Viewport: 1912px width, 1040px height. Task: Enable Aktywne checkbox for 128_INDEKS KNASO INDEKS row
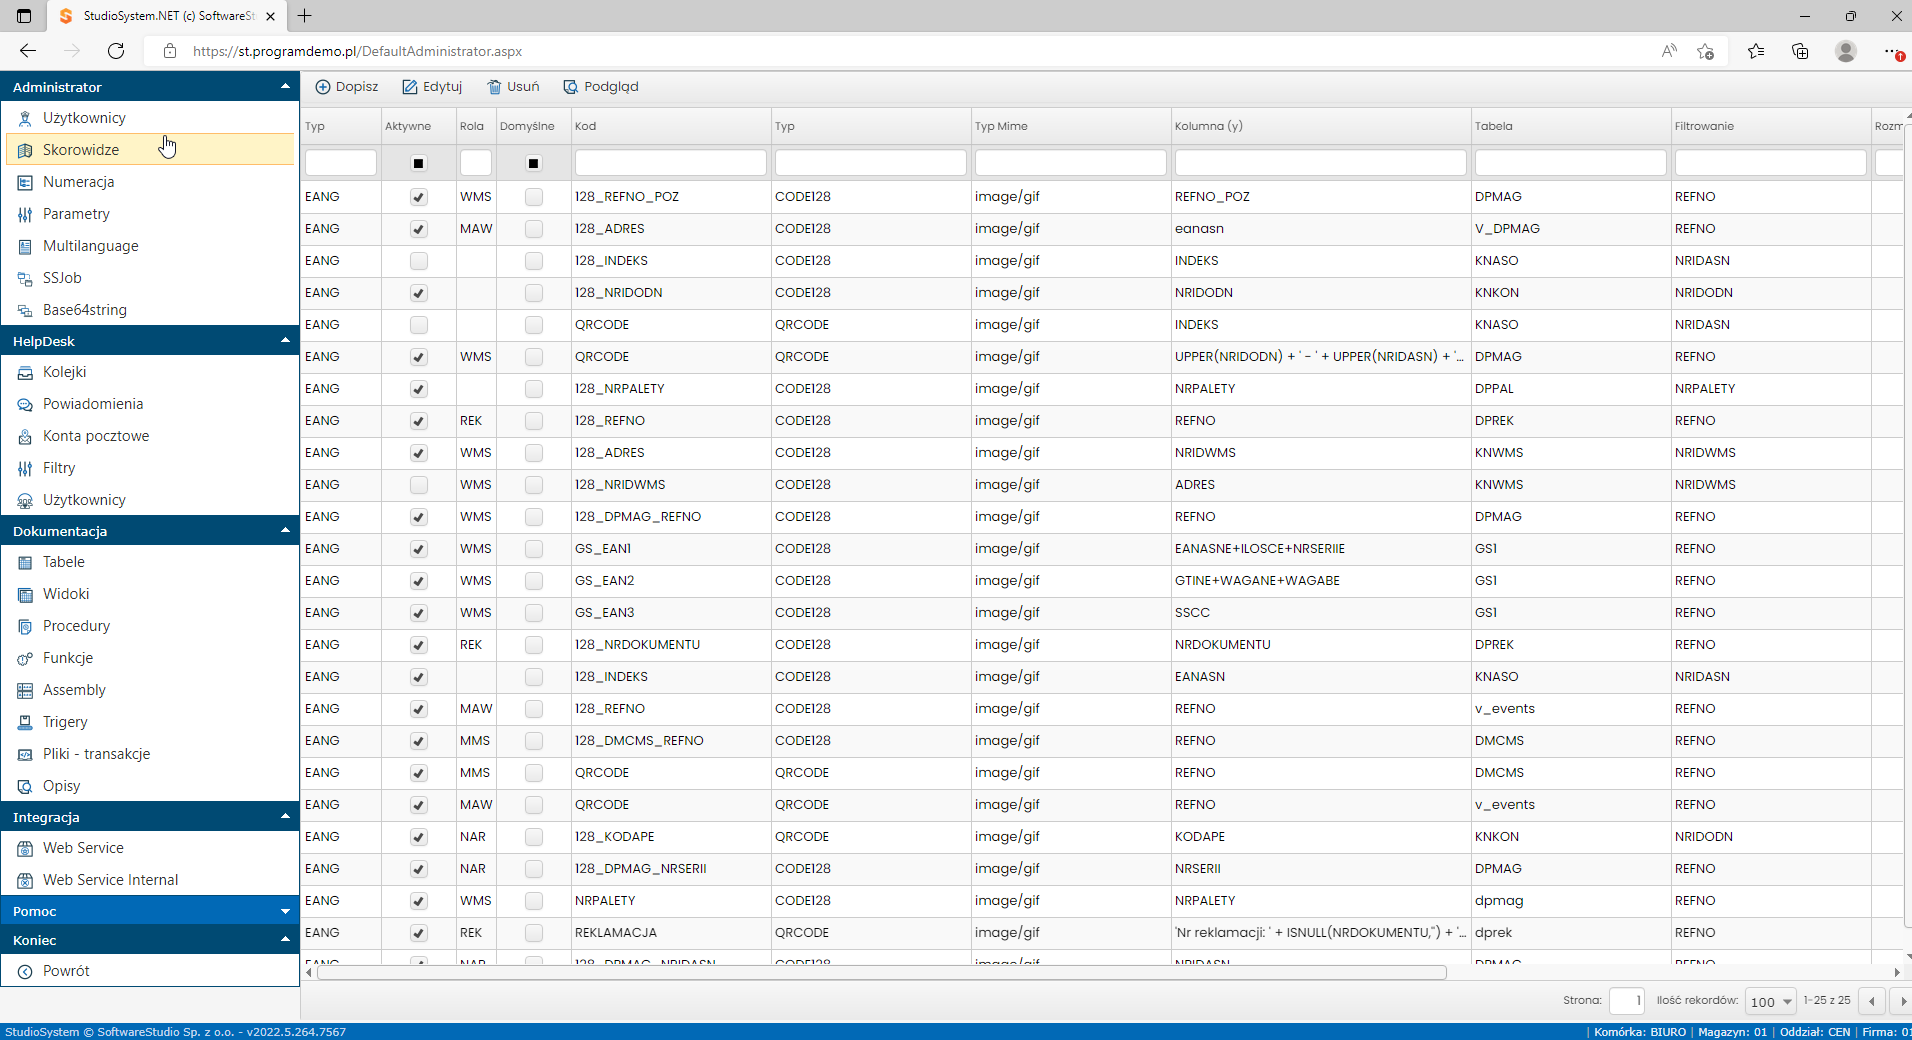[x=419, y=261]
